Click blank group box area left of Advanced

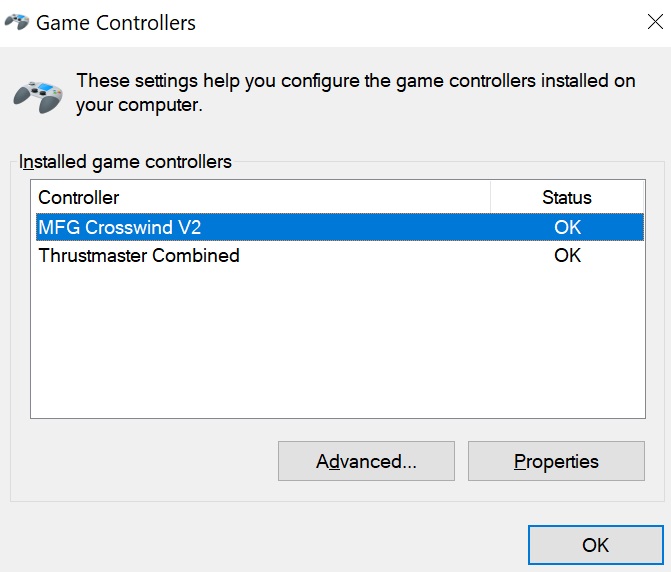[x=145, y=461]
